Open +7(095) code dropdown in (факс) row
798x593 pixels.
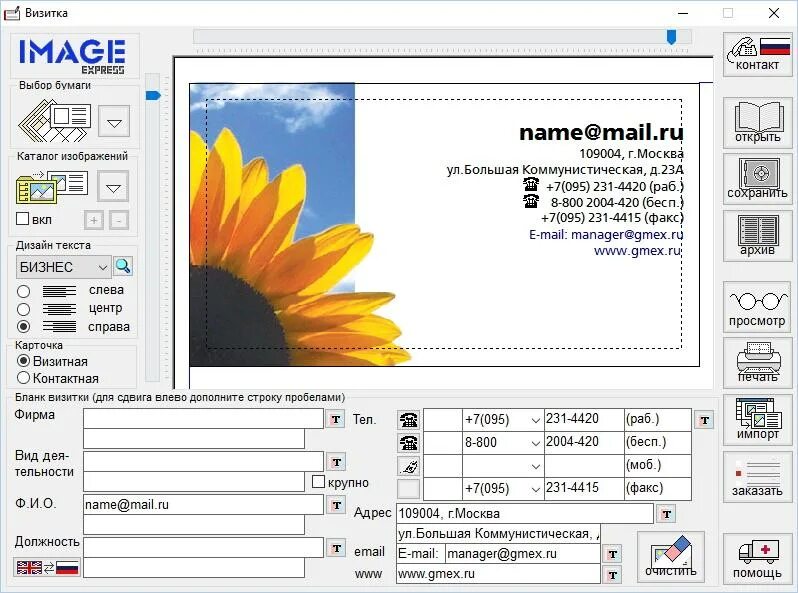point(535,489)
